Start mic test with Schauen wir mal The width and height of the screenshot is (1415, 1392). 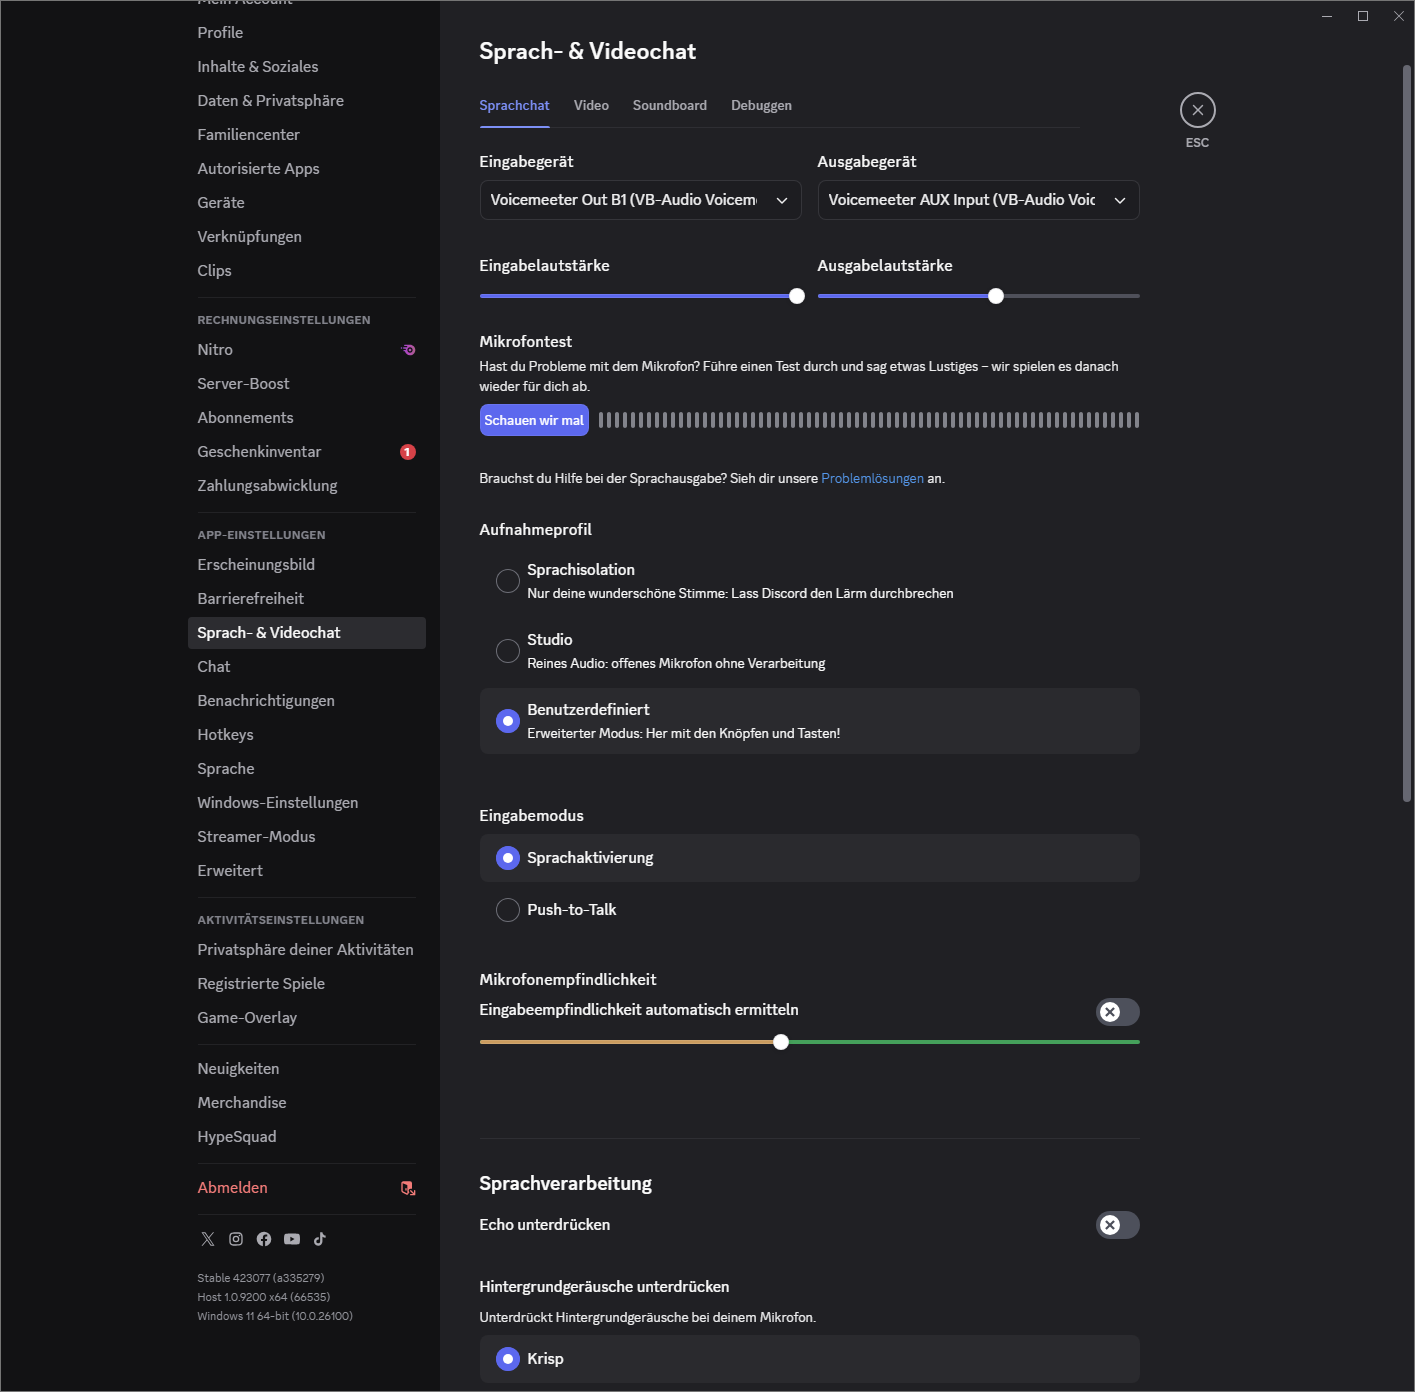pos(534,420)
